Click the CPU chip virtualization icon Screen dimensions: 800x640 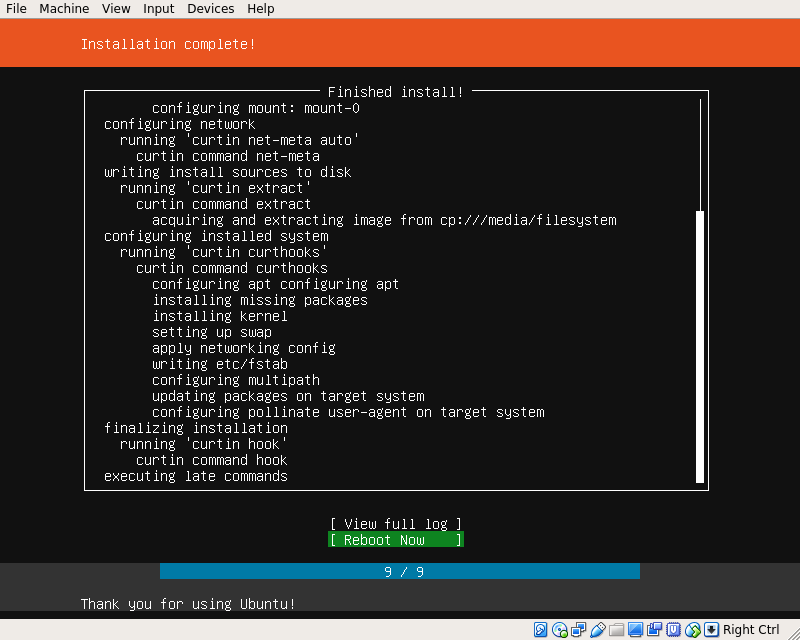tap(674, 629)
